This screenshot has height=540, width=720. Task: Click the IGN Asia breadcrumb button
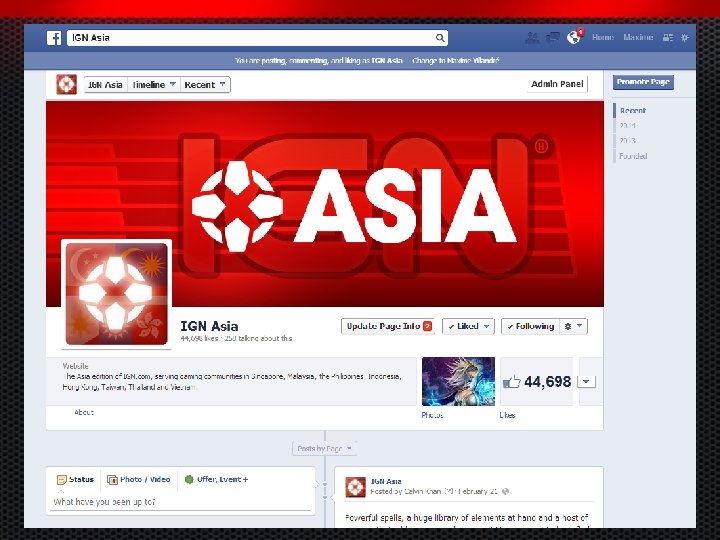point(105,85)
